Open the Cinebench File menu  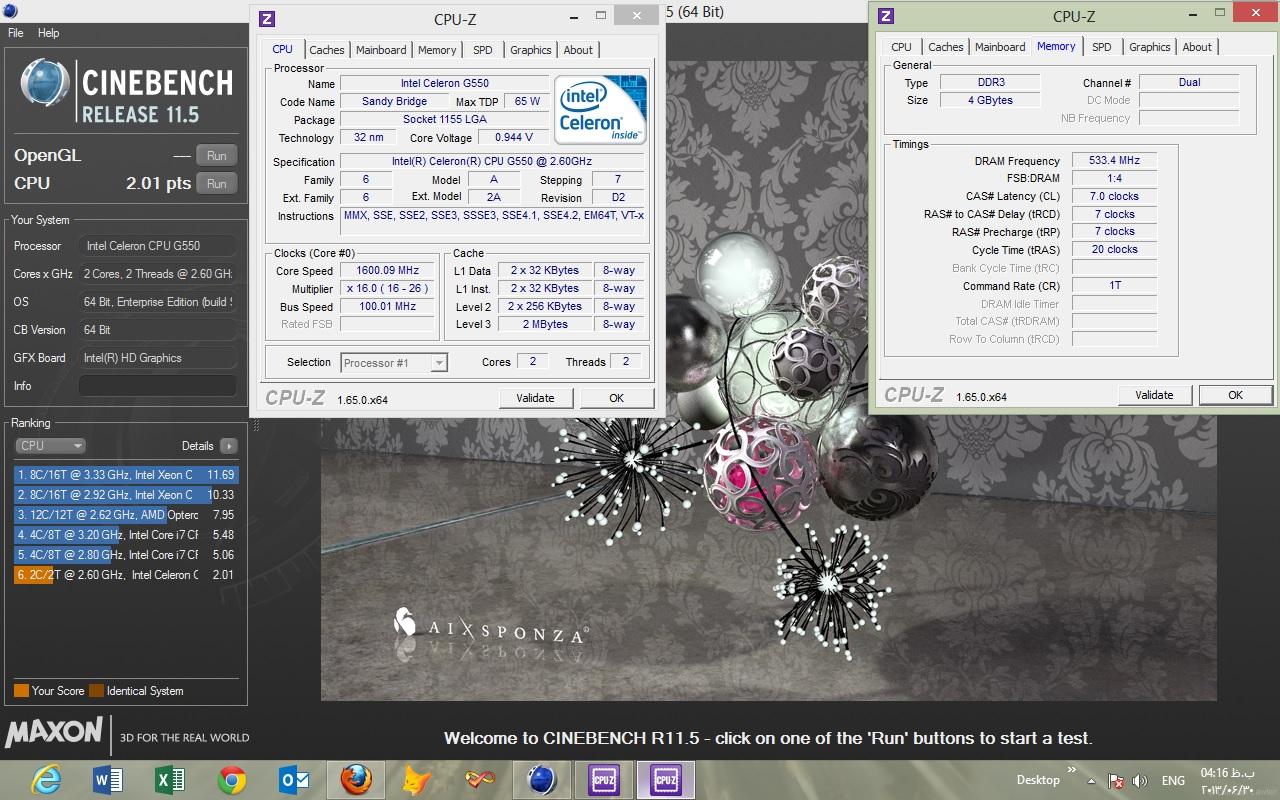tap(16, 33)
